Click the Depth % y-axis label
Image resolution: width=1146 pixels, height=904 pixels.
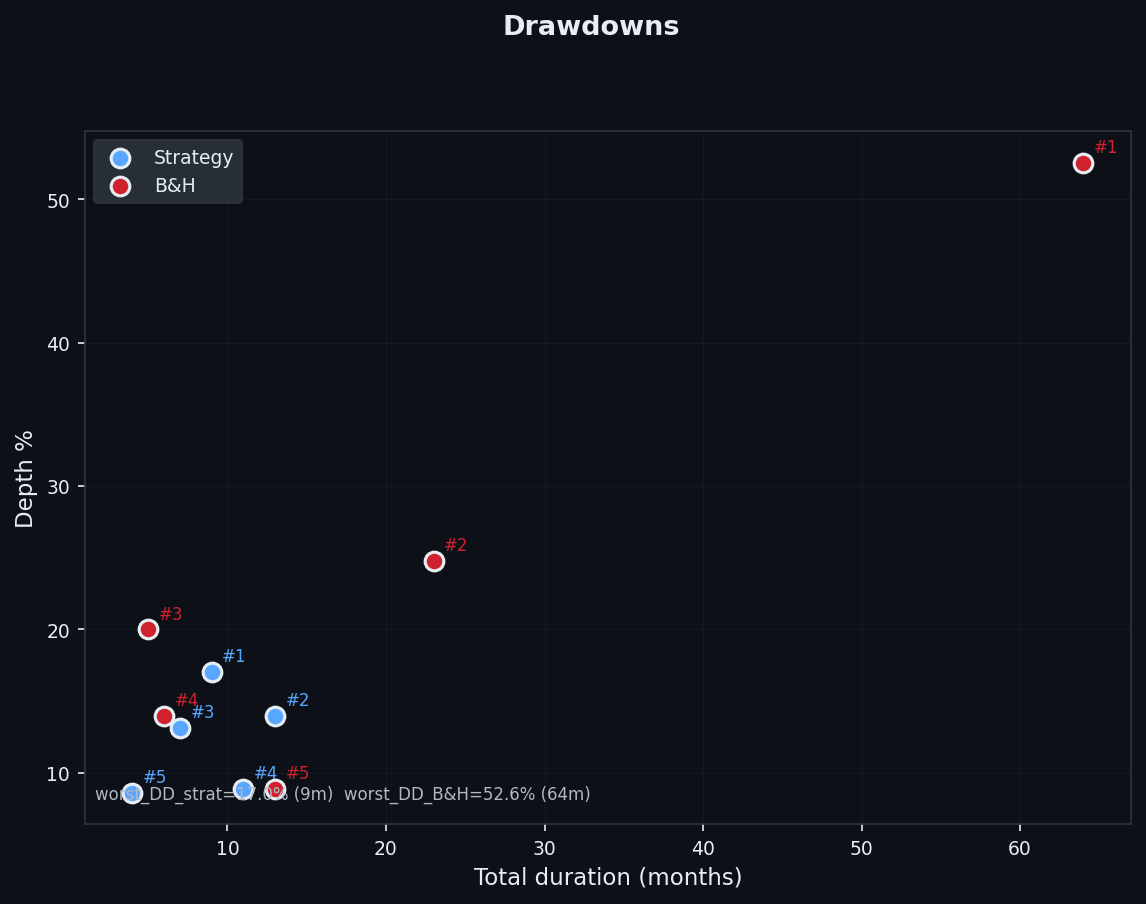[x=25, y=478]
